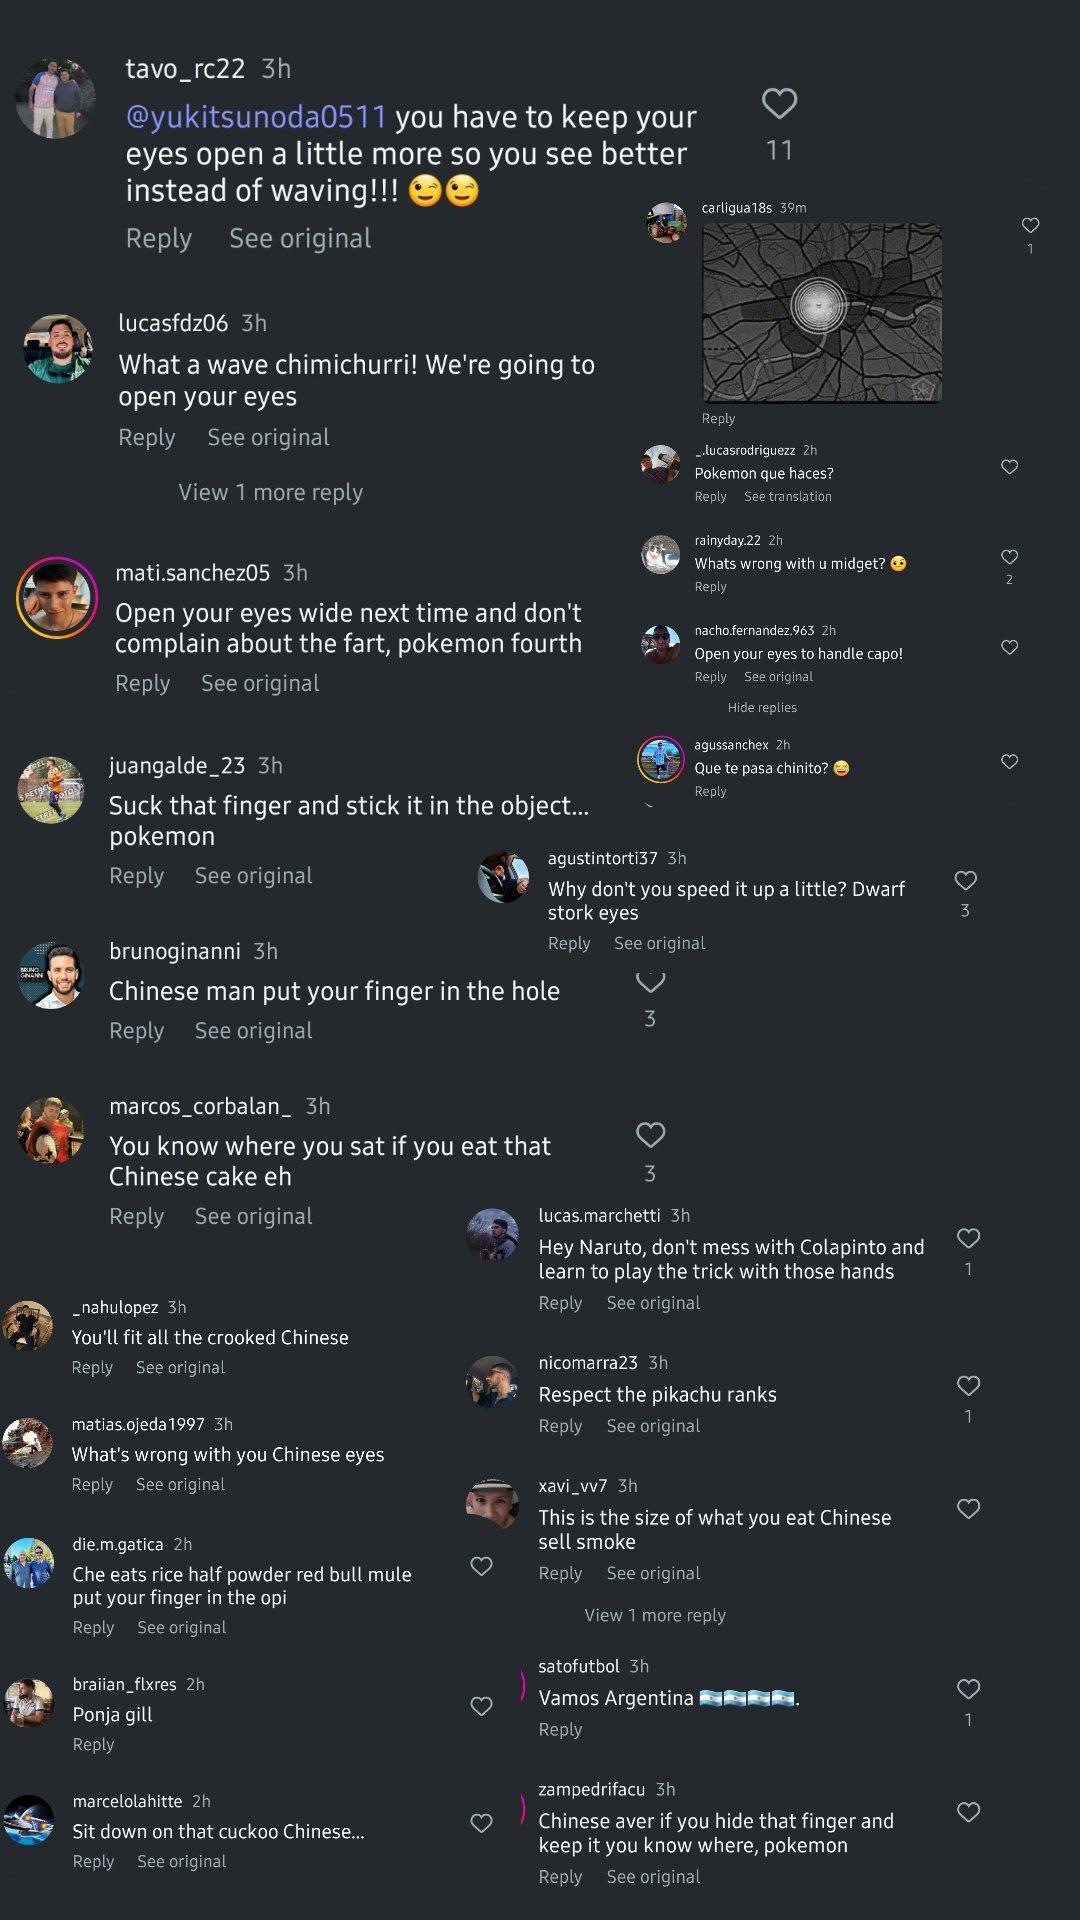Reply to mati.sanchez05's comment
1080x1920 pixels.
coord(143,683)
